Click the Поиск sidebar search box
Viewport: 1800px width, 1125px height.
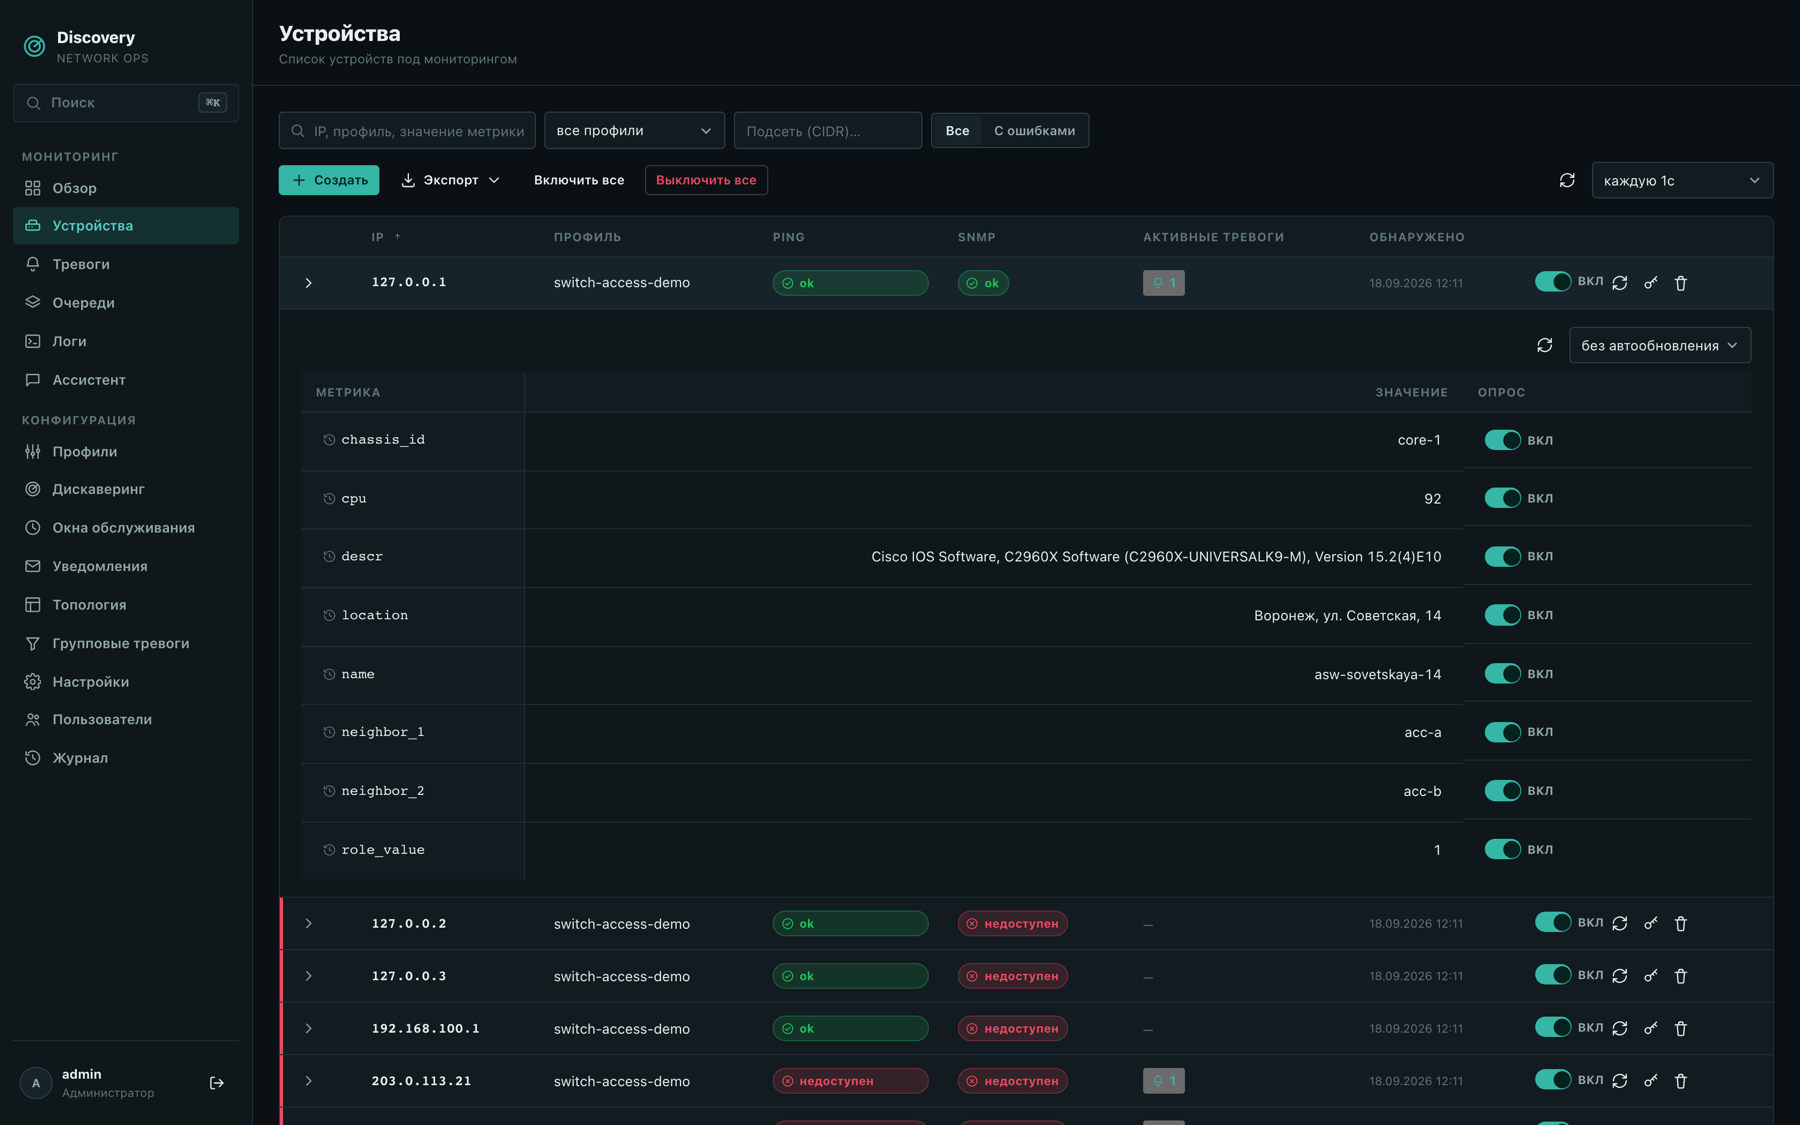pyautogui.click(x=126, y=103)
